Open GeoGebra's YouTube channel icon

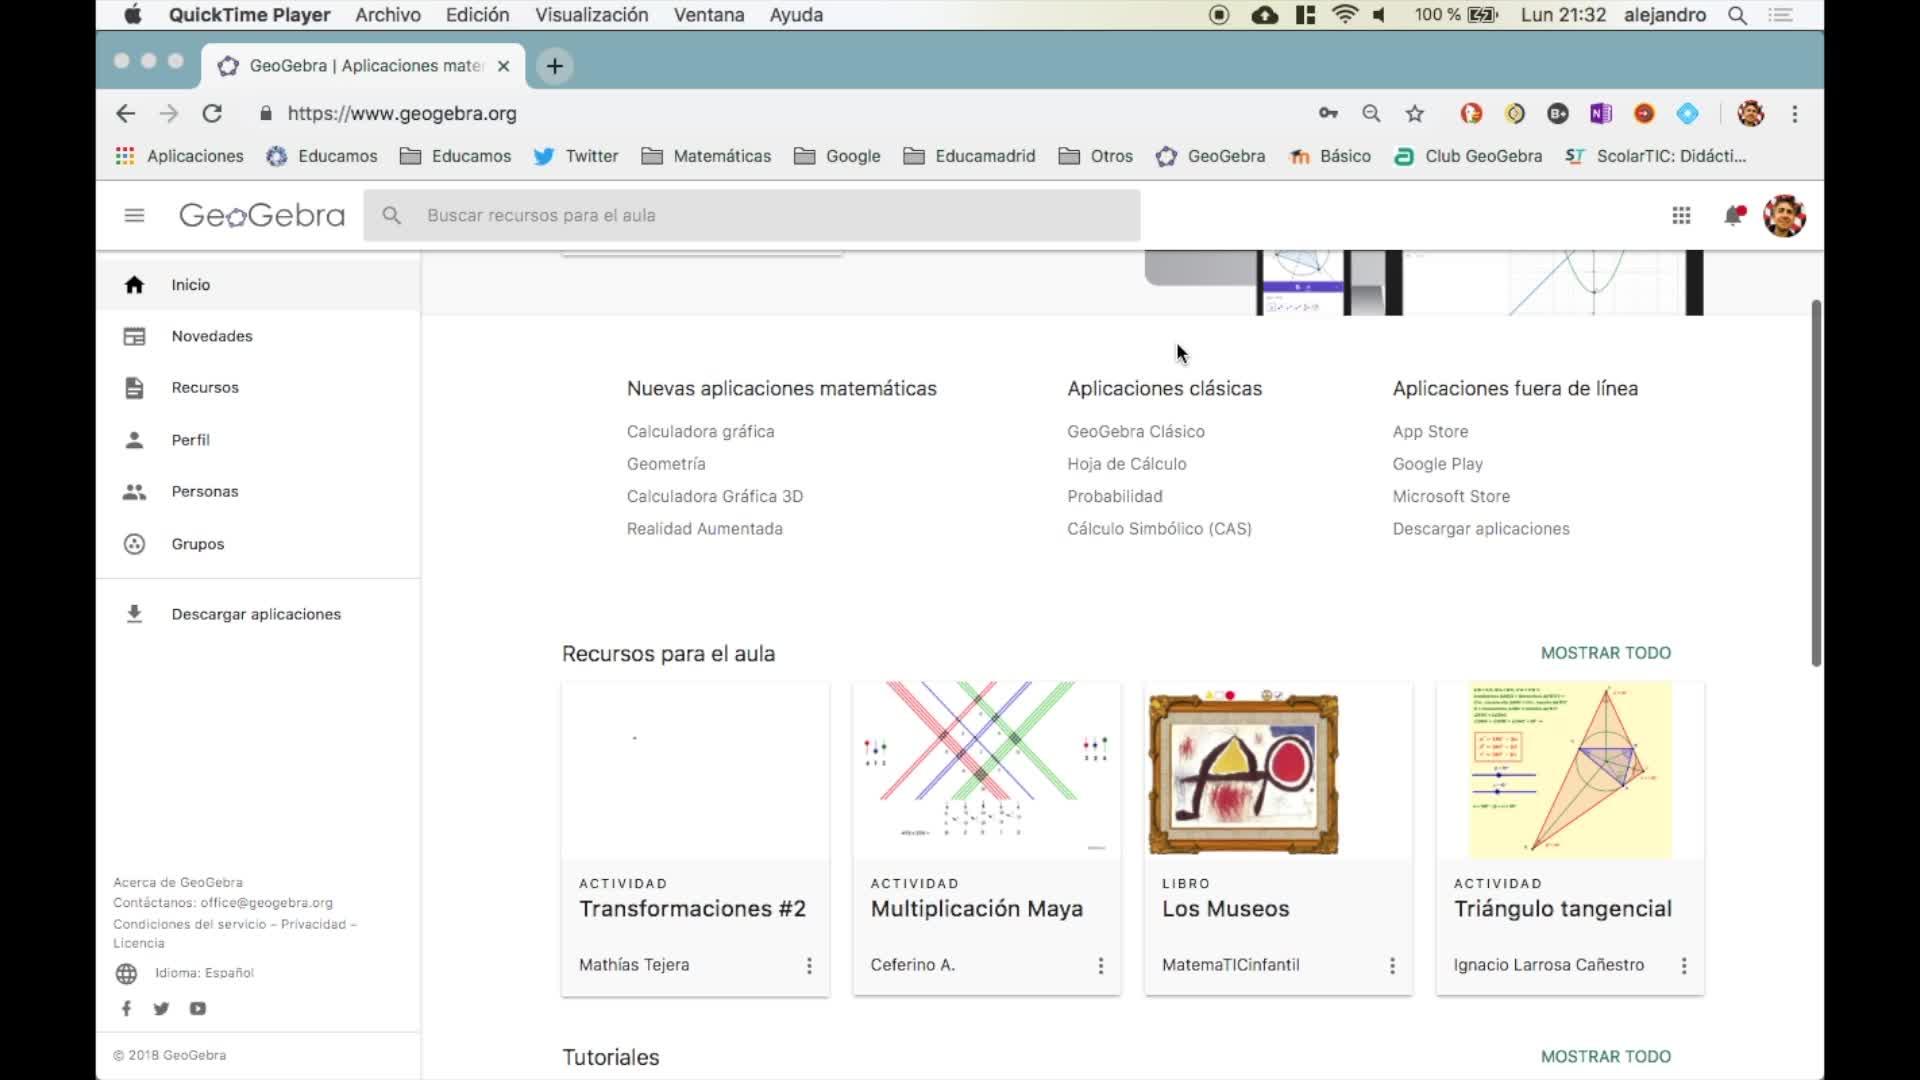198,1008
